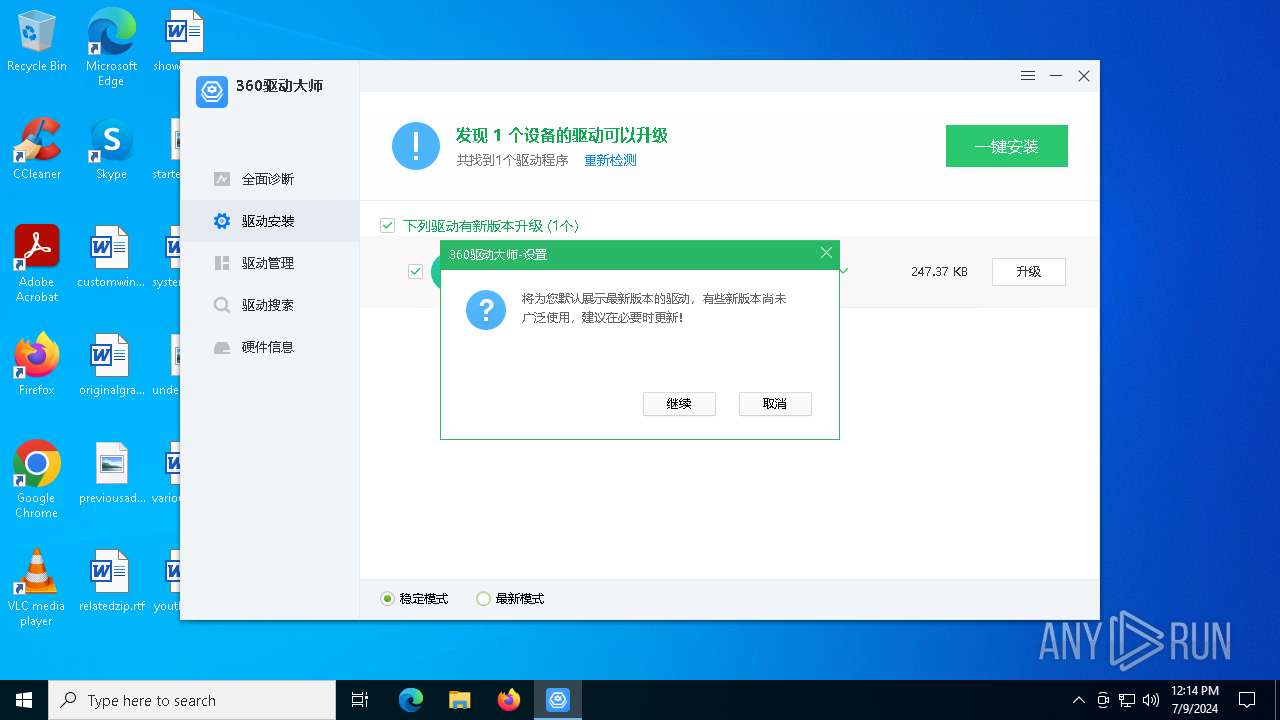Open previousad image file on desktop

click(111, 472)
